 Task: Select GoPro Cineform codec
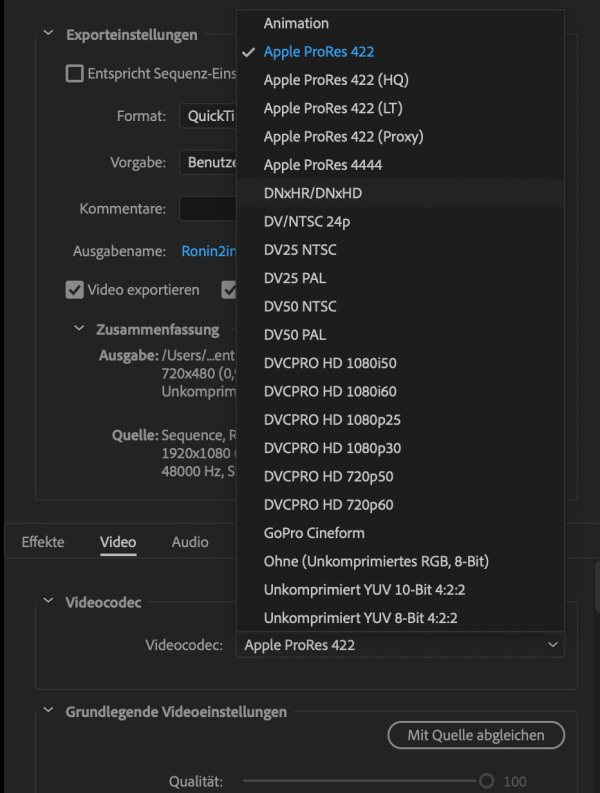(400, 533)
